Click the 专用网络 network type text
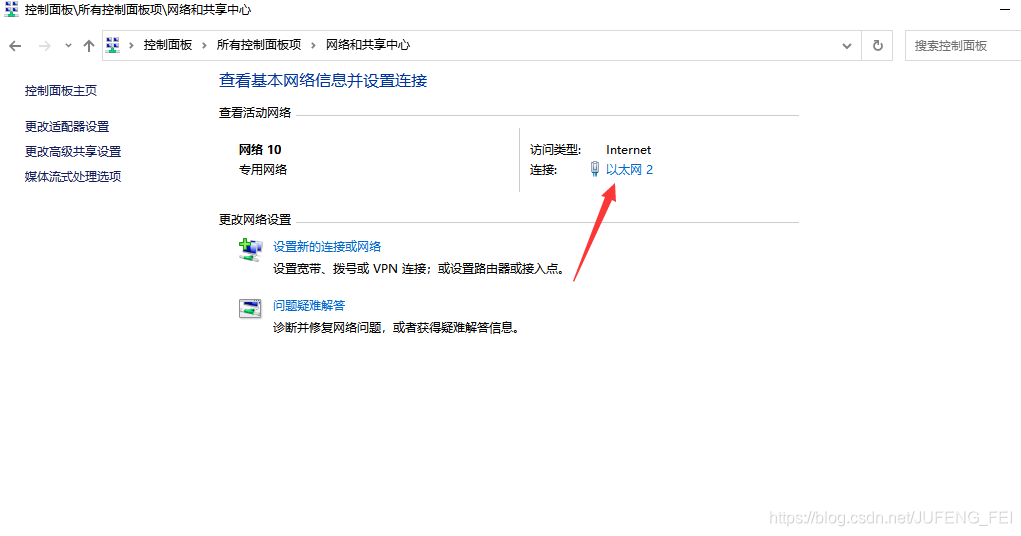 click(262, 169)
